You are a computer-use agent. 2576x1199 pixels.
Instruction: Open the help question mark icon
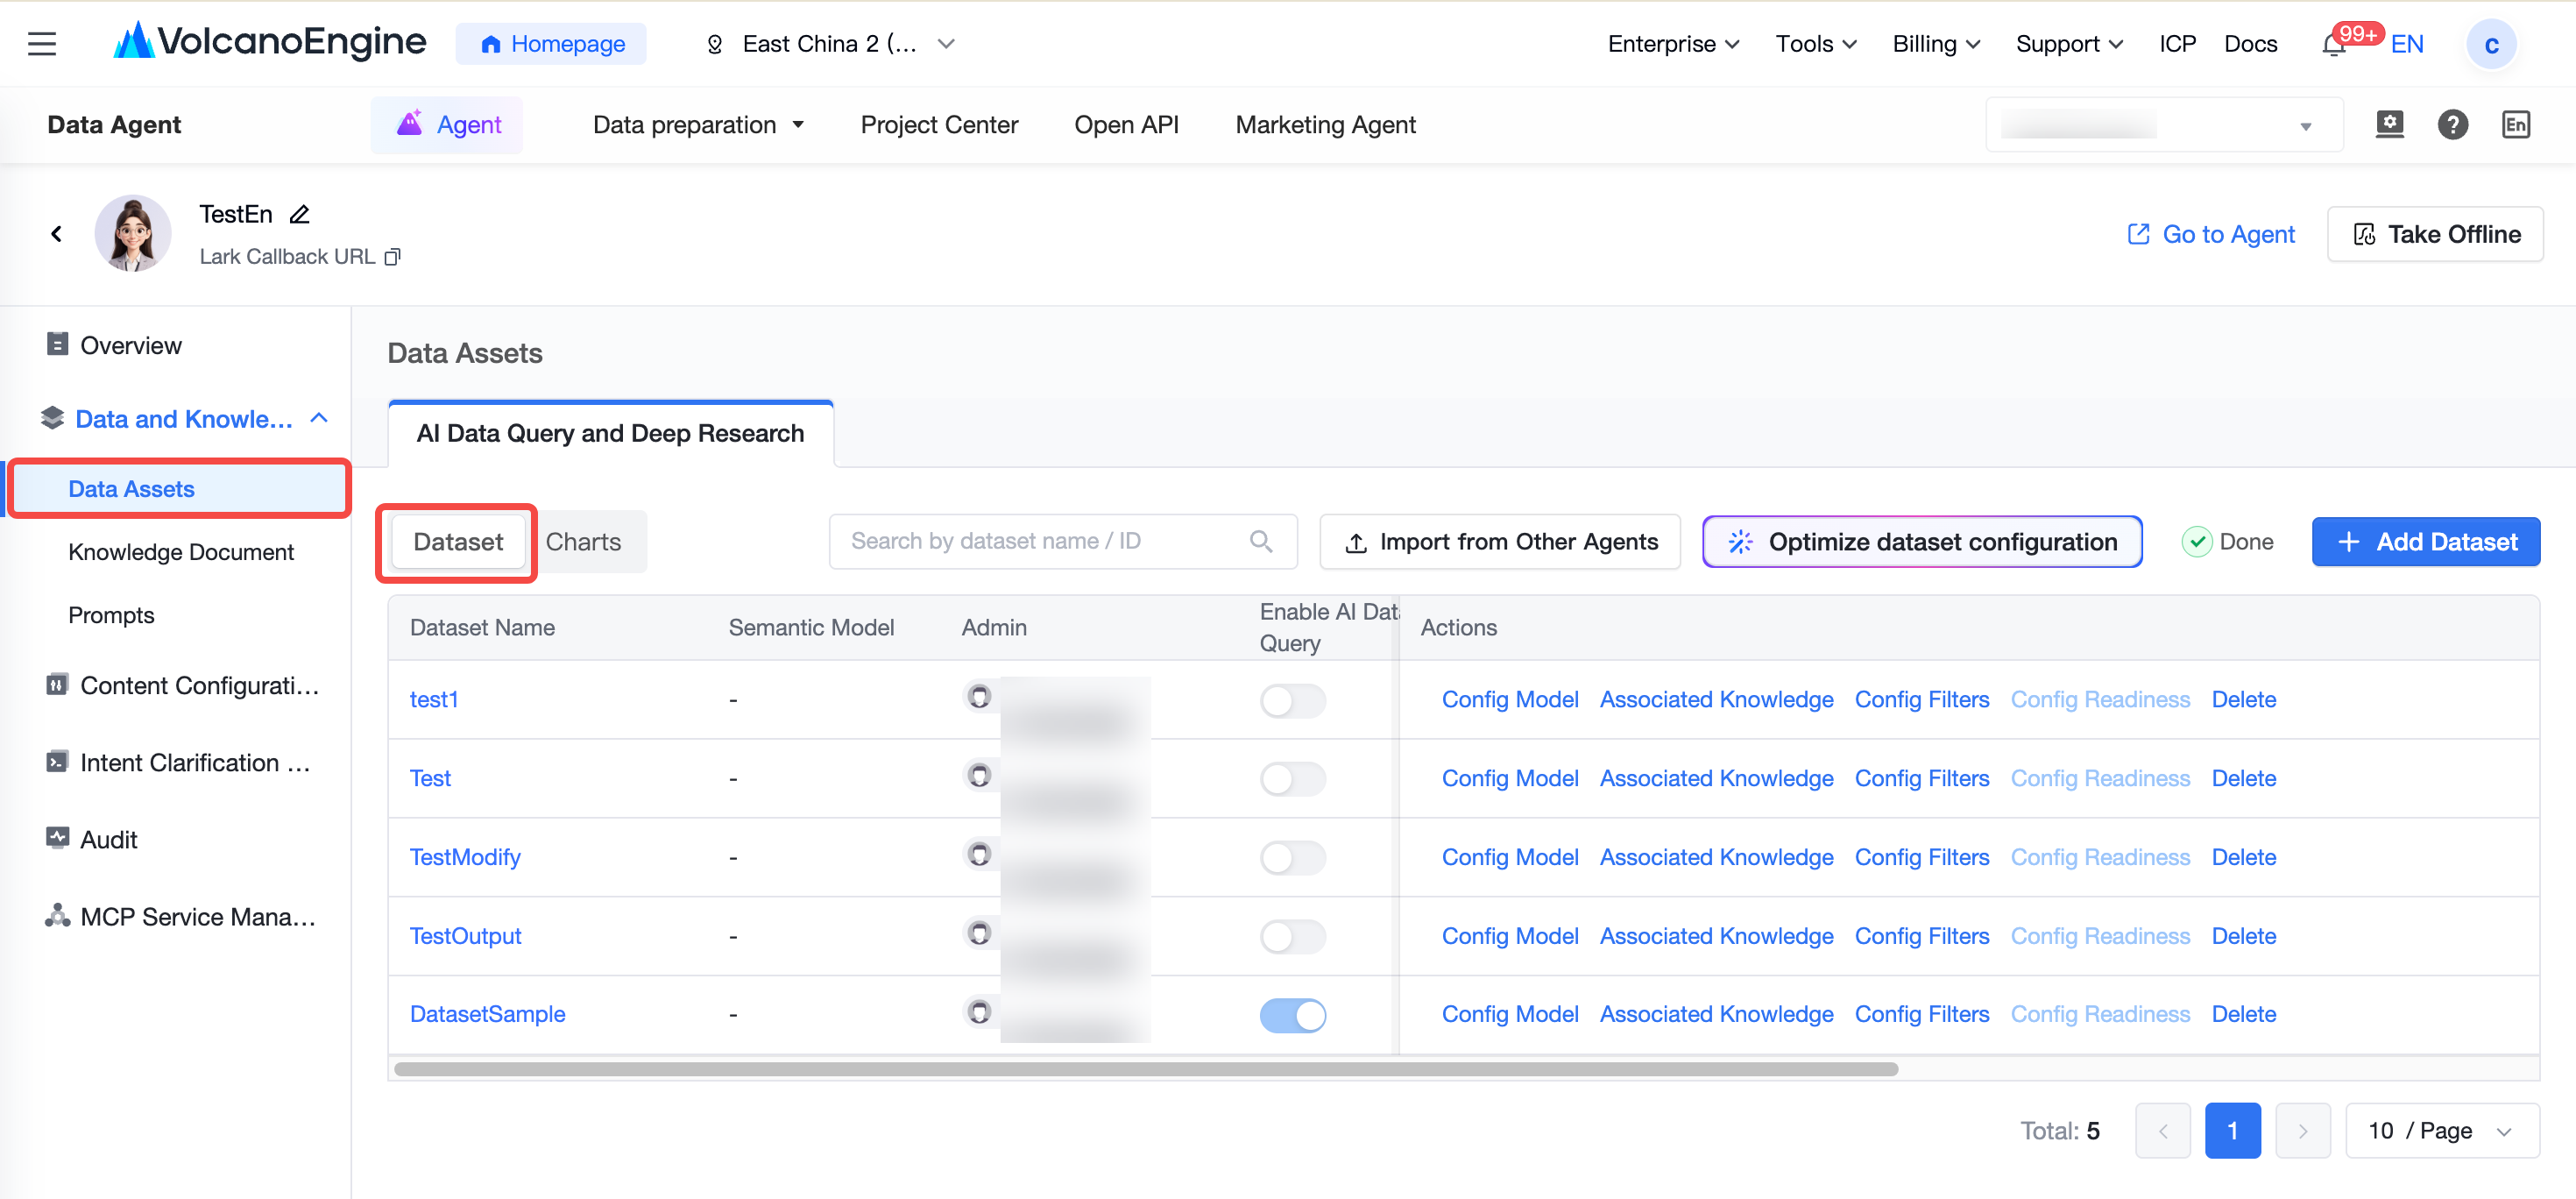2452,124
